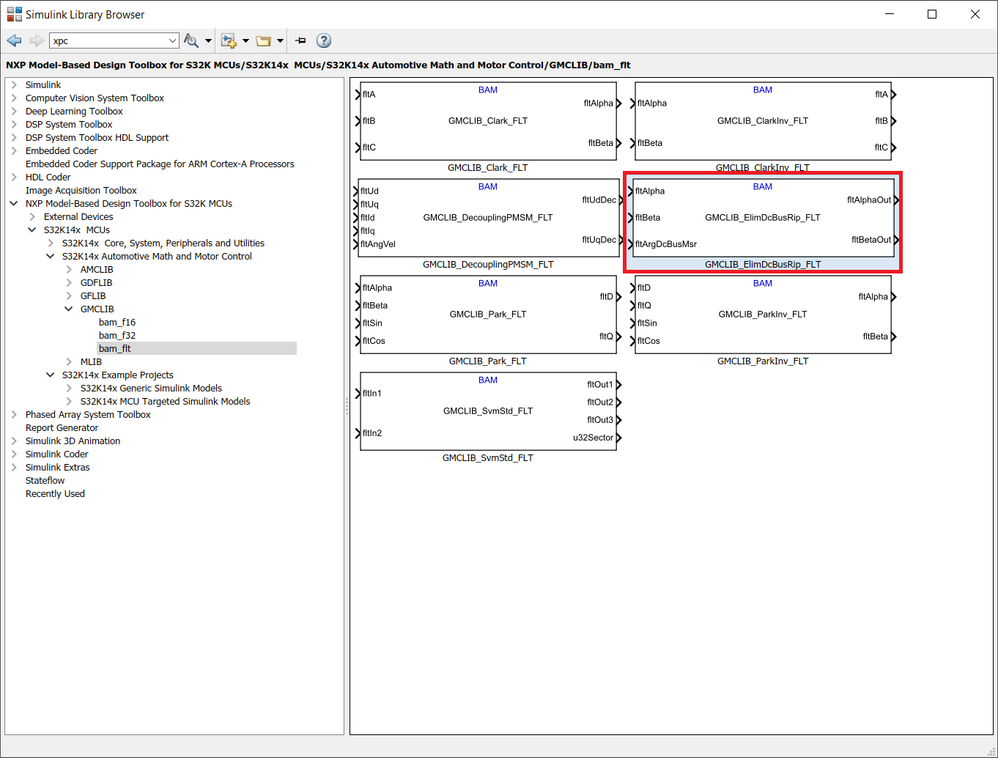
Task: Click label under GMCLIB_DecouplingPMSM_FLT block
Action: click(488, 264)
